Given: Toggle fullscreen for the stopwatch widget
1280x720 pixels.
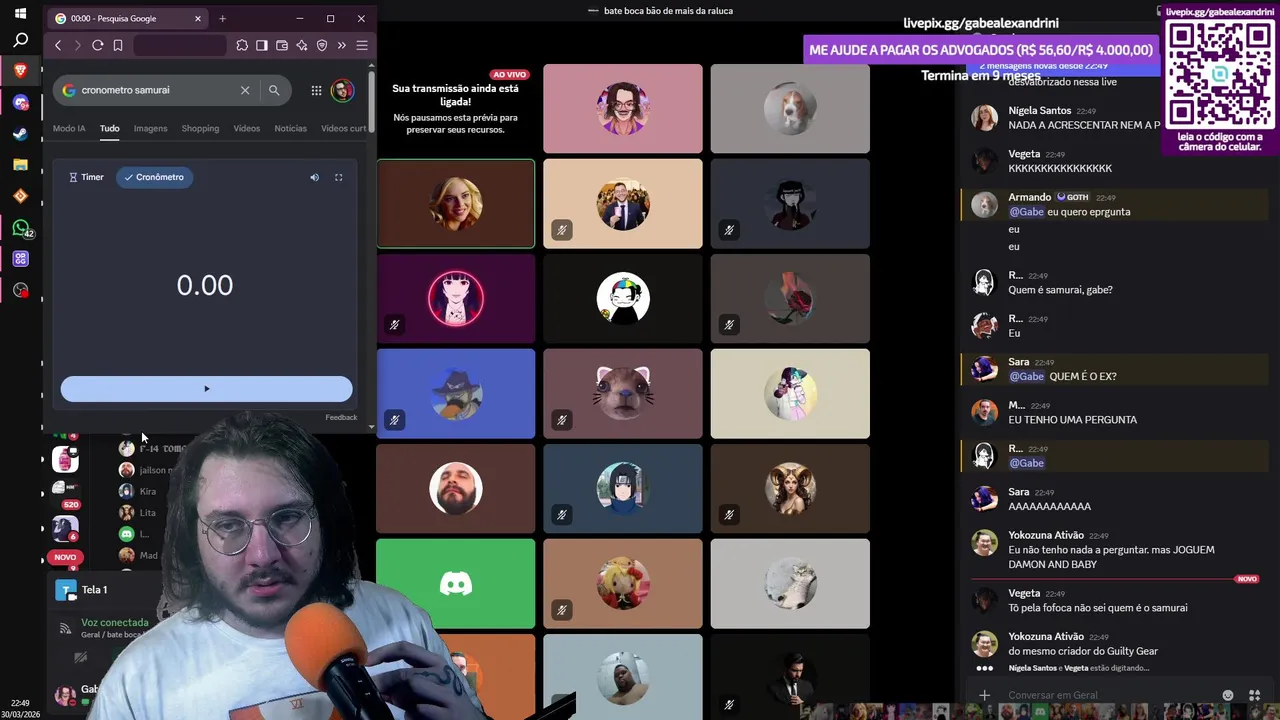Looking at the screenshot, I should point(338,177).
